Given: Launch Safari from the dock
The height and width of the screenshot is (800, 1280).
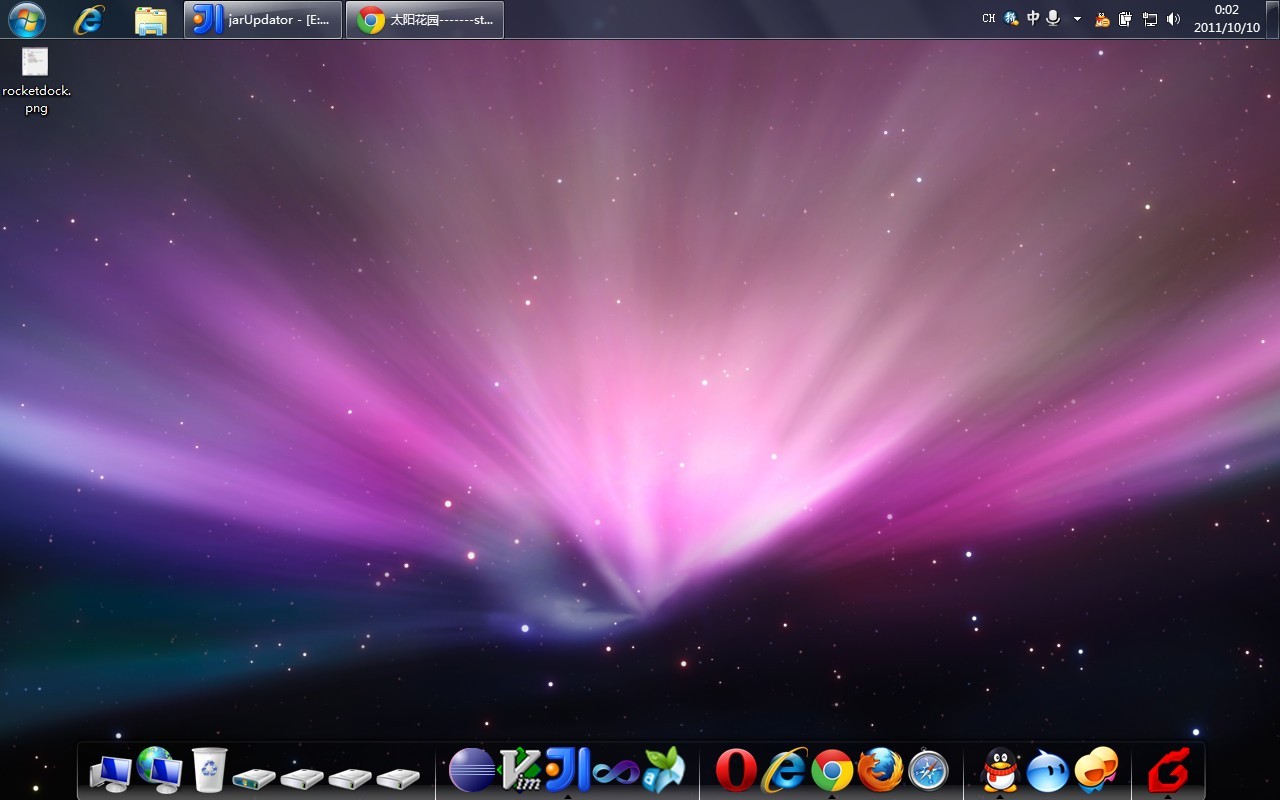Looking at the screenshot, I should [928, 770].
